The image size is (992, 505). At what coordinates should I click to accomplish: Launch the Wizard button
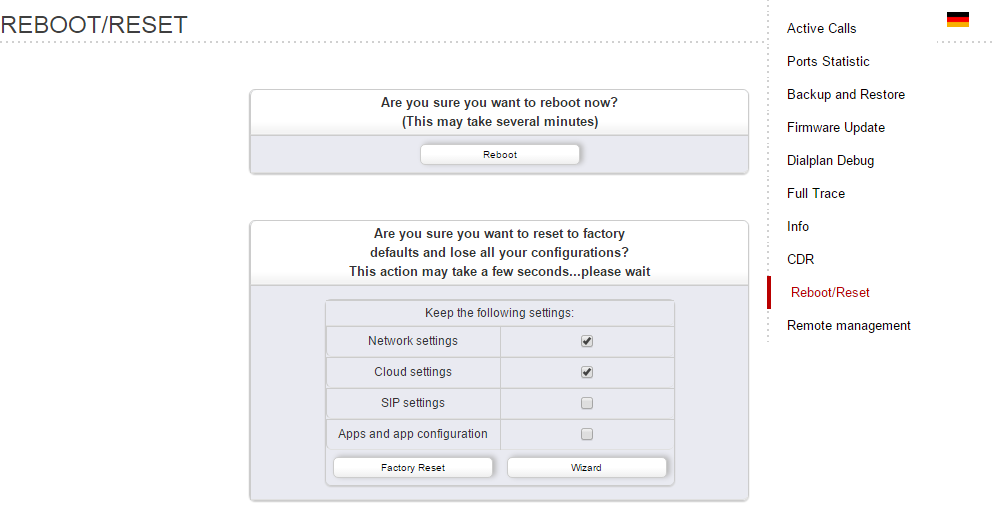pos(586,468)
